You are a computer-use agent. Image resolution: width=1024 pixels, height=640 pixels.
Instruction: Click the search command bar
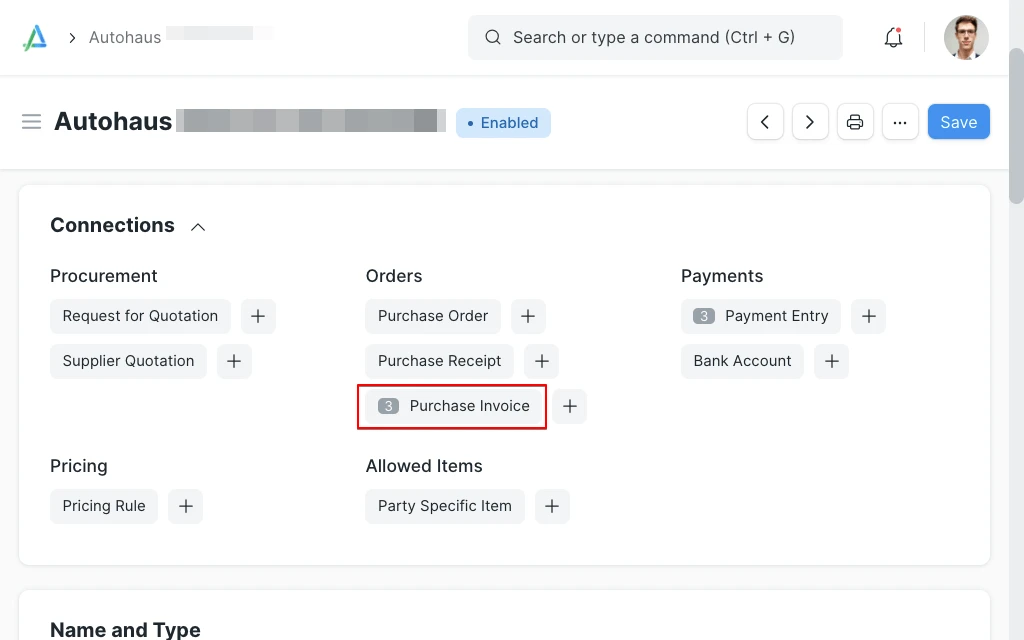[x=655, y=38]
